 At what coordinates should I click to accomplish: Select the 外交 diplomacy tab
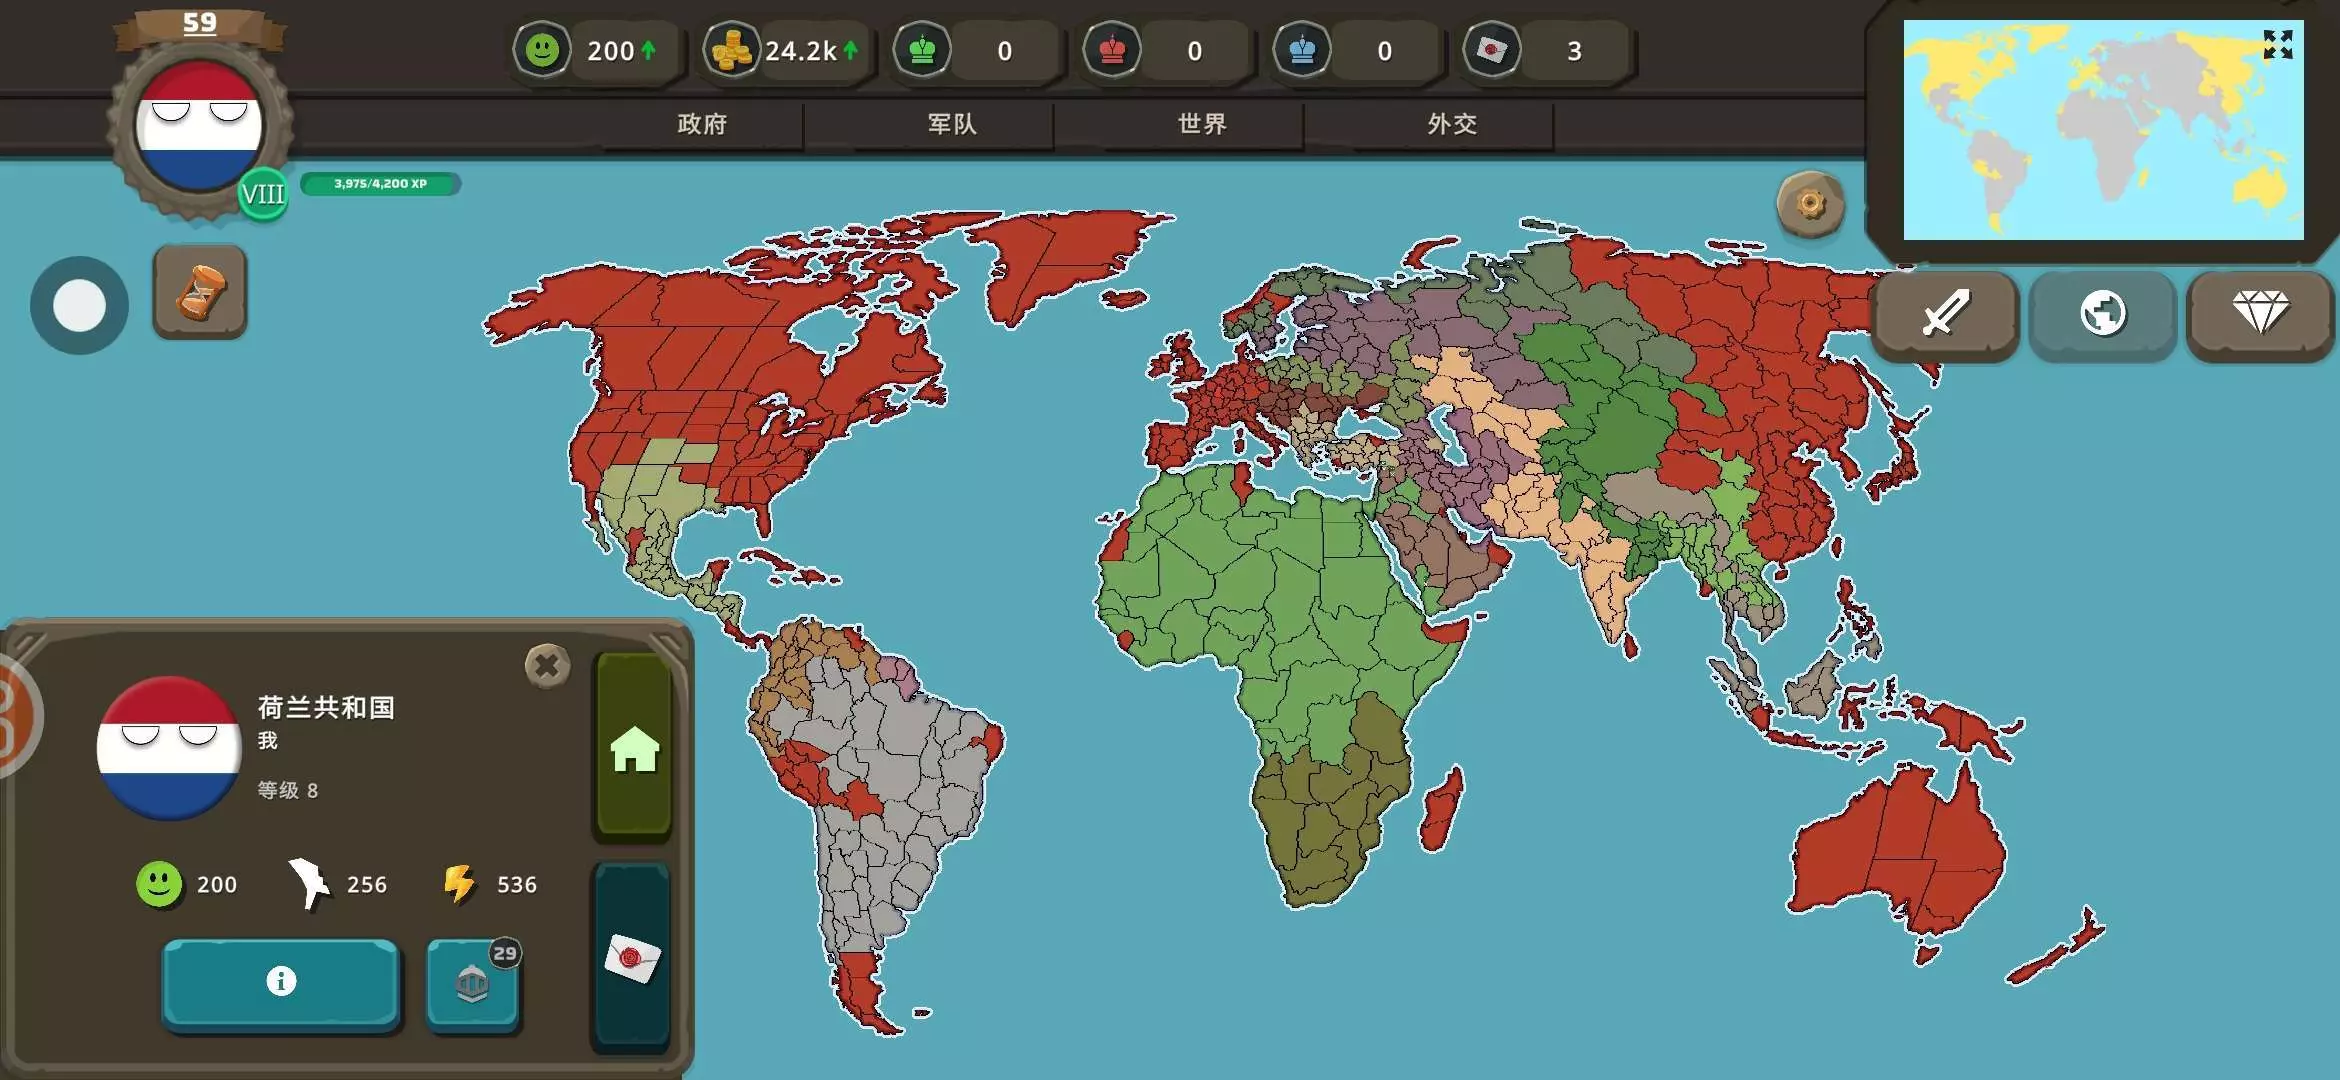(x=1452, y=124)
